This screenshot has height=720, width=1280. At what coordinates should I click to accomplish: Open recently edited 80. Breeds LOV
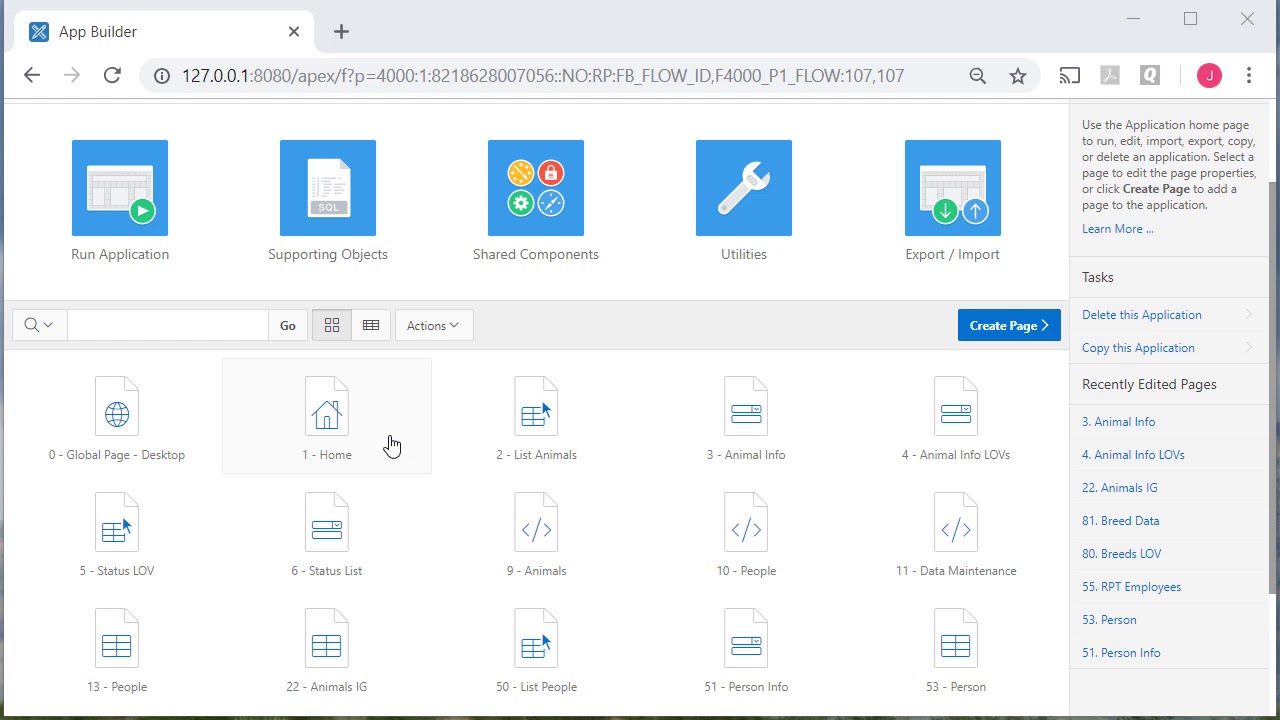pyautogui.click(x=1121, y=554)
